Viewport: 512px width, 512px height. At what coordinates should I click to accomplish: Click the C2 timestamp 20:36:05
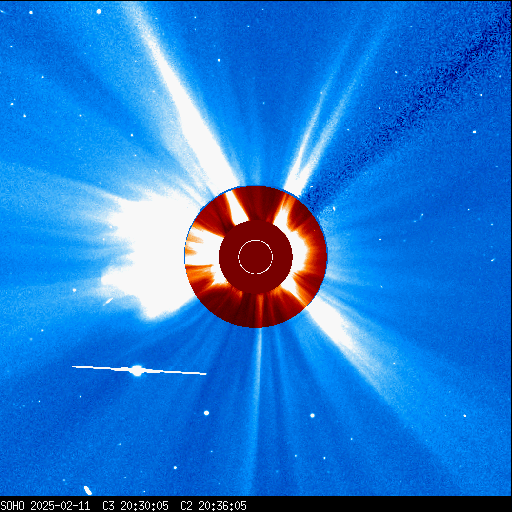(222, 506)
